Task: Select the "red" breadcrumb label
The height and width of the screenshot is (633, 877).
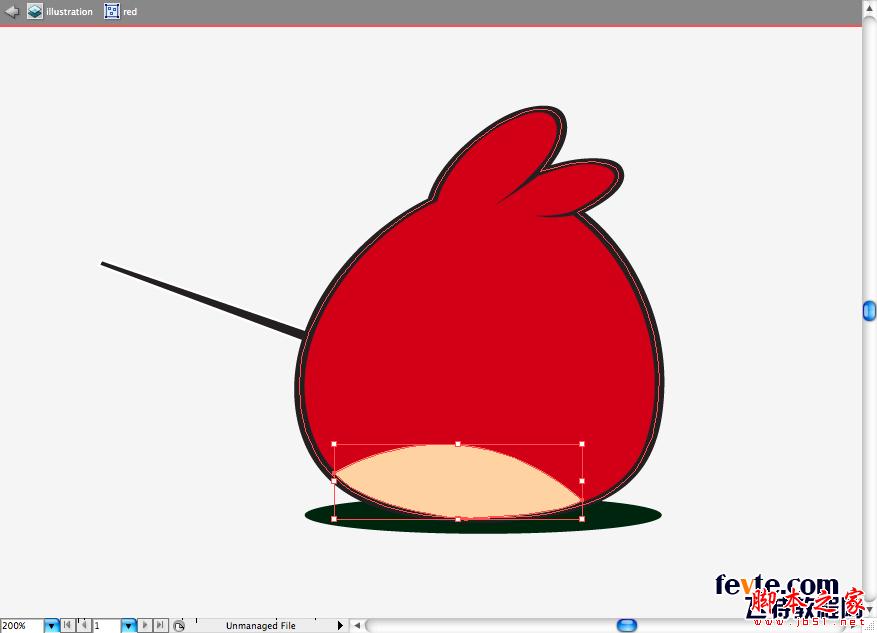Action: (130, 12)
